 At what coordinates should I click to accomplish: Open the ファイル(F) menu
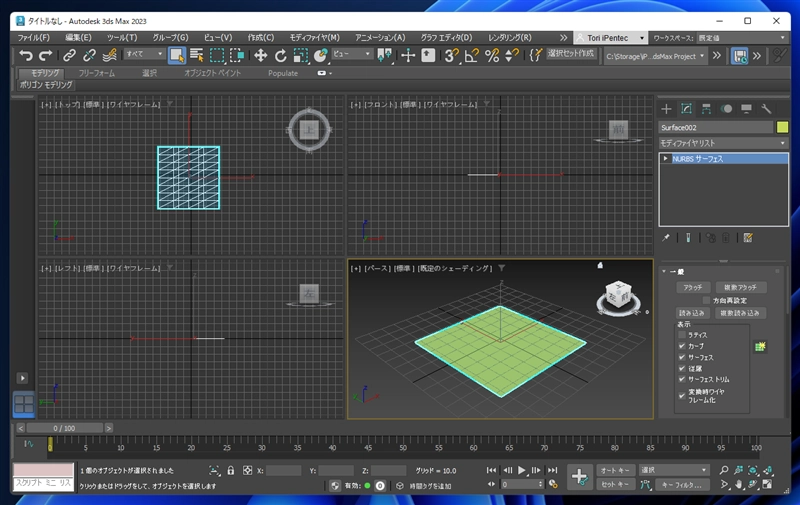point(34,38)
